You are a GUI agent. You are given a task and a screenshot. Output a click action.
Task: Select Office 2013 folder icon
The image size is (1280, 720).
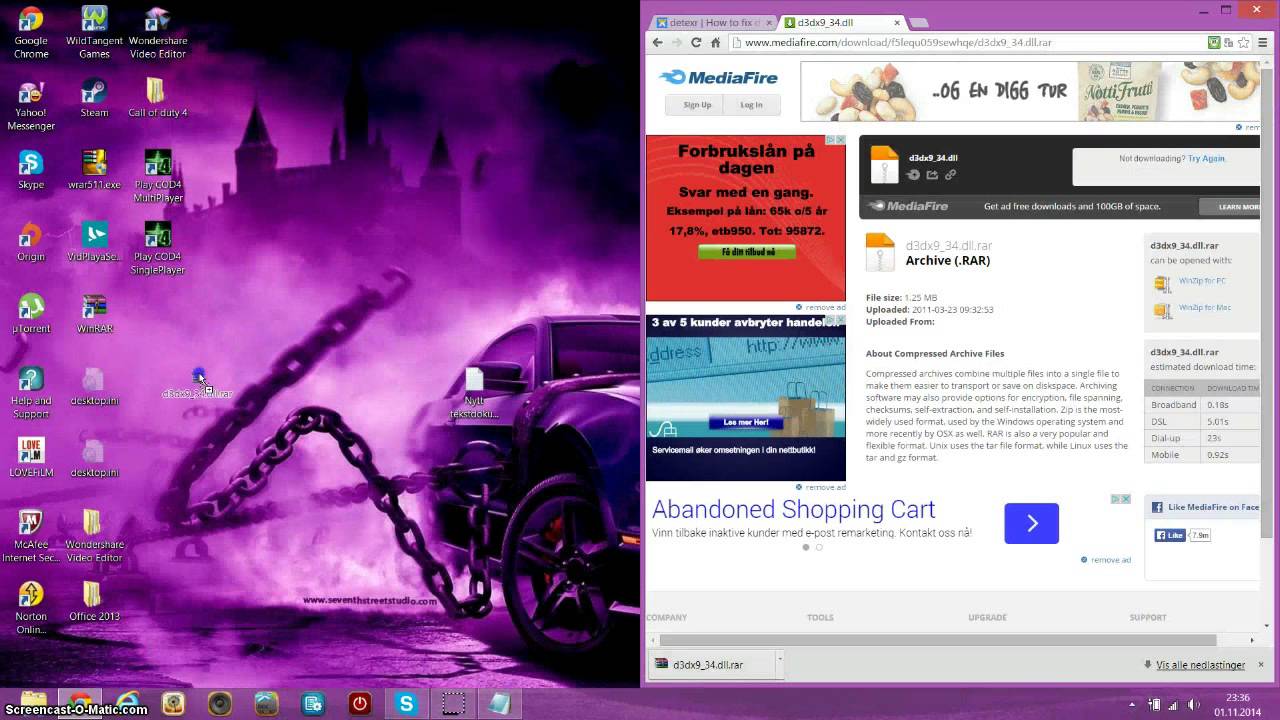click(94, 602)
